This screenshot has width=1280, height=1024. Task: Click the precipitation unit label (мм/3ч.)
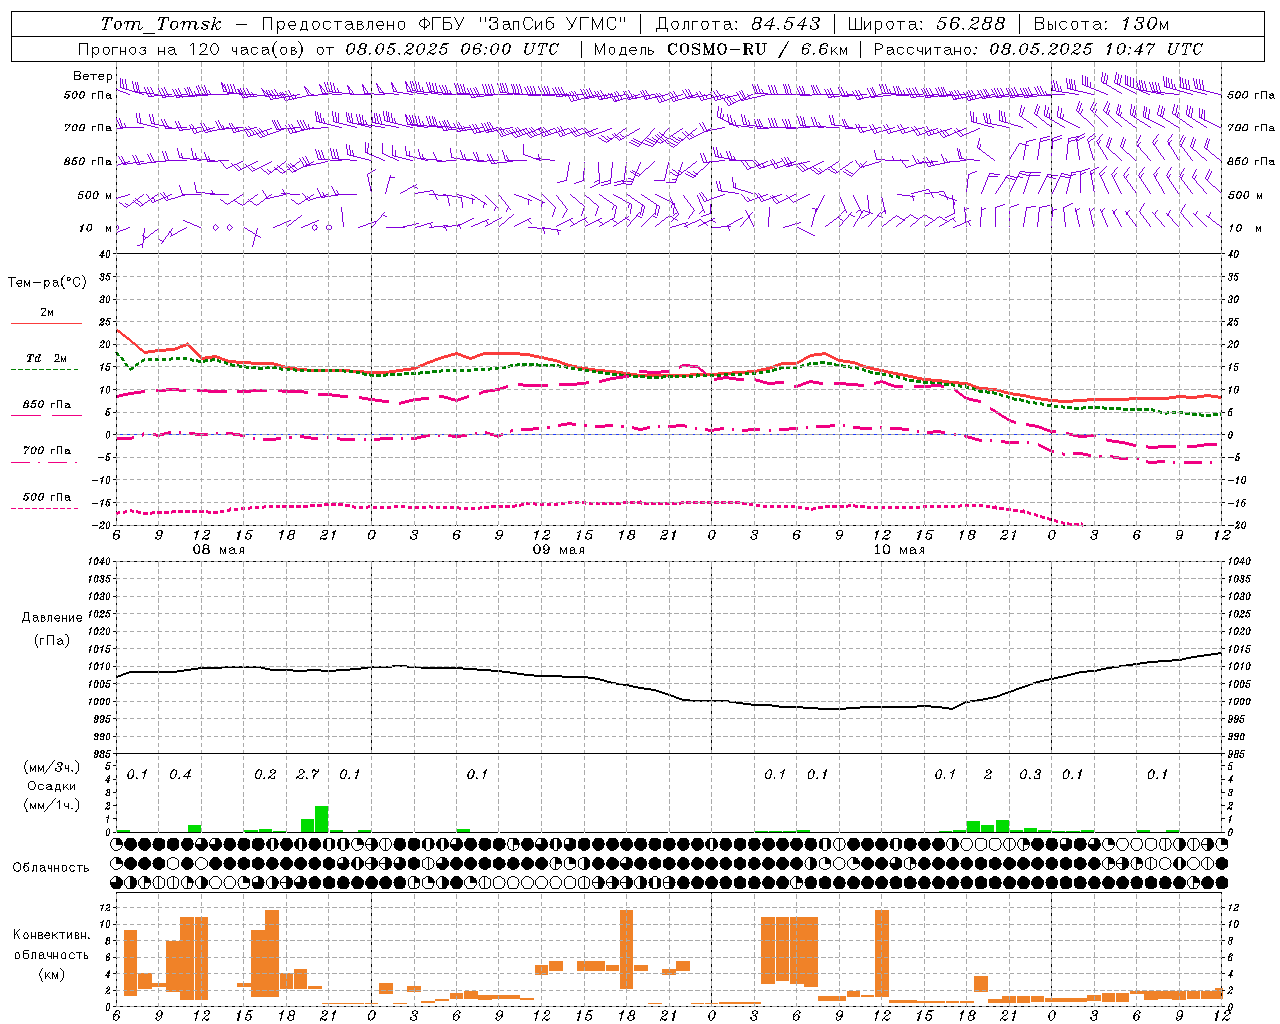50,767
